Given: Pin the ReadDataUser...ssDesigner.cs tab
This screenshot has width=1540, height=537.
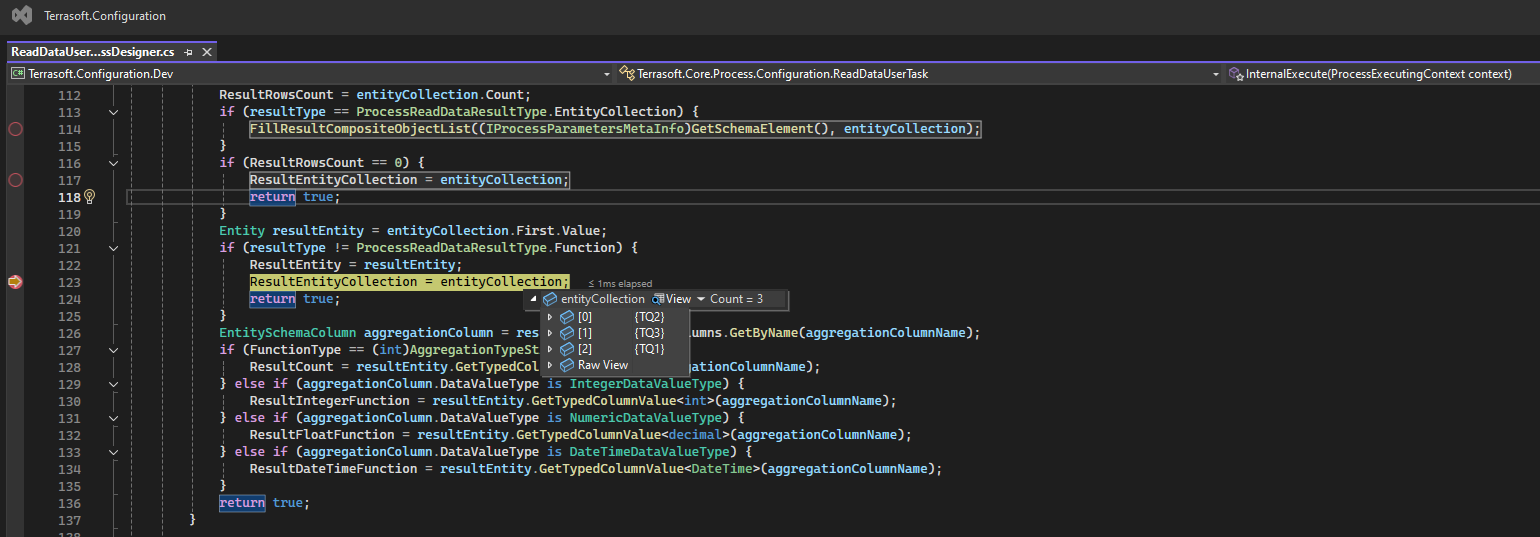Looking at the screenshot, I should coord(188,52).
